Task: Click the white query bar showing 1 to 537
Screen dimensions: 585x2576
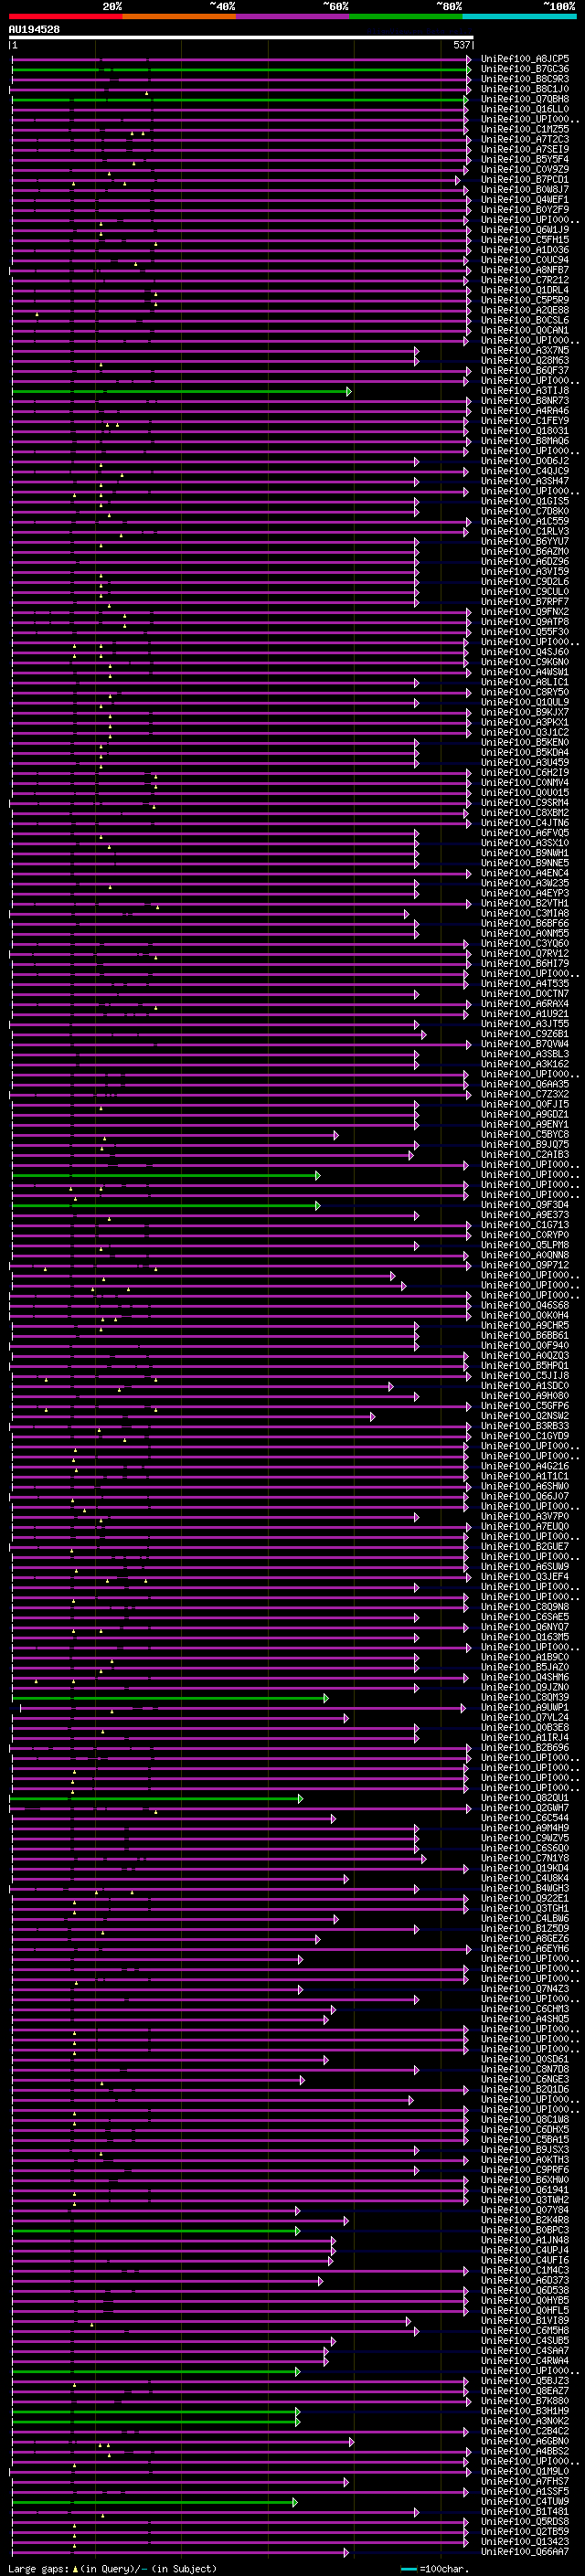Action: [241, 38]
